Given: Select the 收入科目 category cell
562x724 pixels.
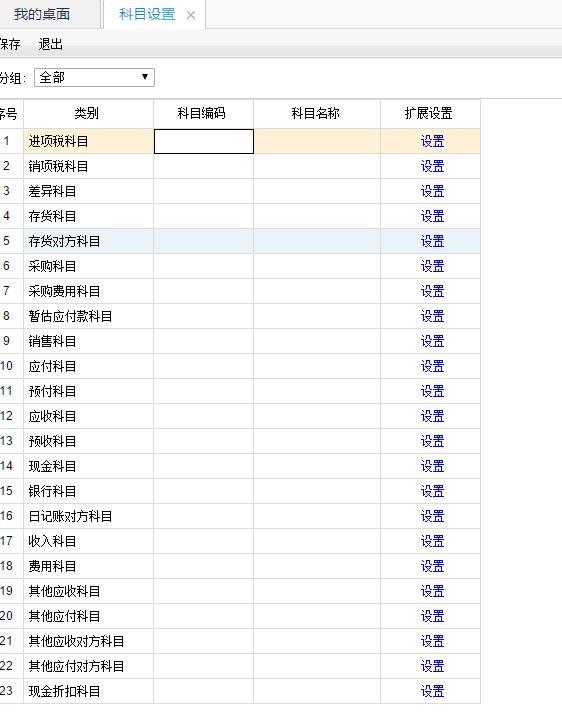Looking at the screenshot, I should [88, 541].
